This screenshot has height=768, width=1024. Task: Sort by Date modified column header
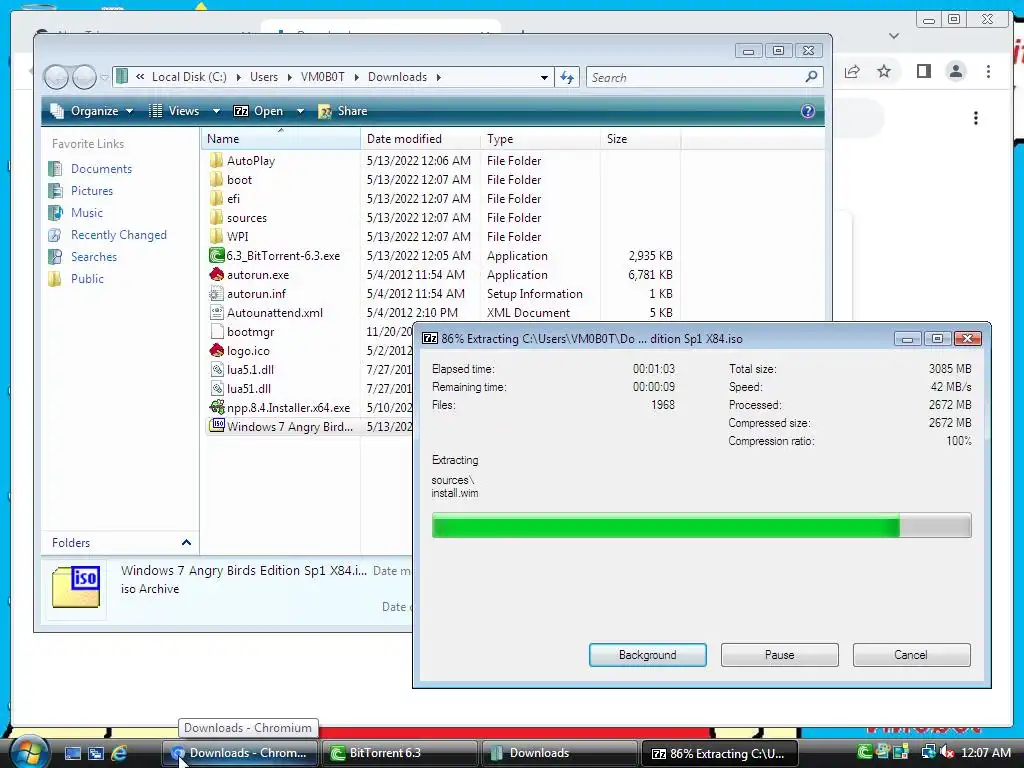click(x=420, y=138)
